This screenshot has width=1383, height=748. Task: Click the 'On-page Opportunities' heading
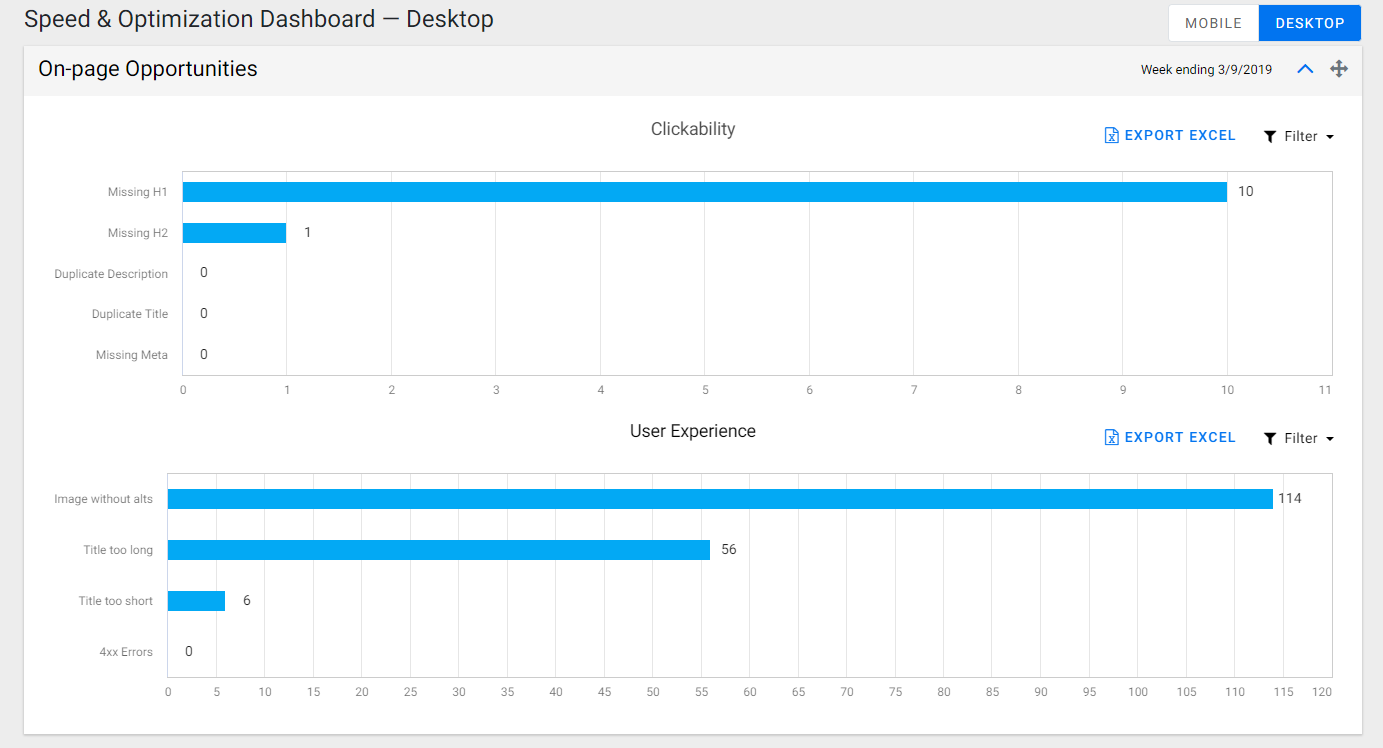coord(148,69)
